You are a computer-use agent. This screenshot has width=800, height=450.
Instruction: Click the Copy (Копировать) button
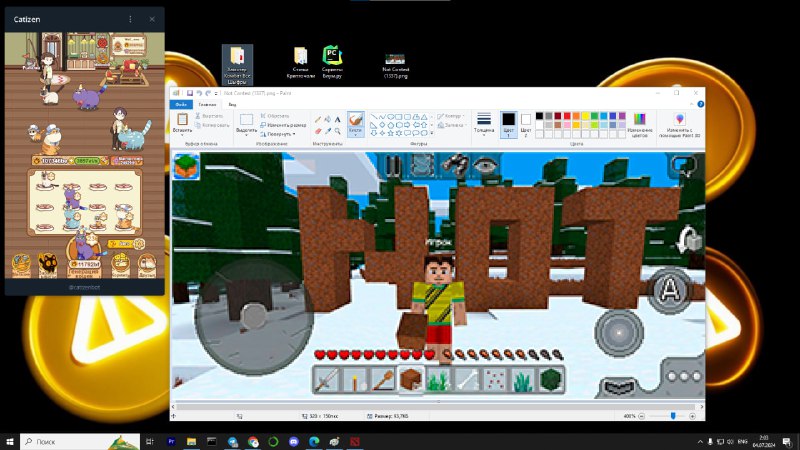(212, 125)
